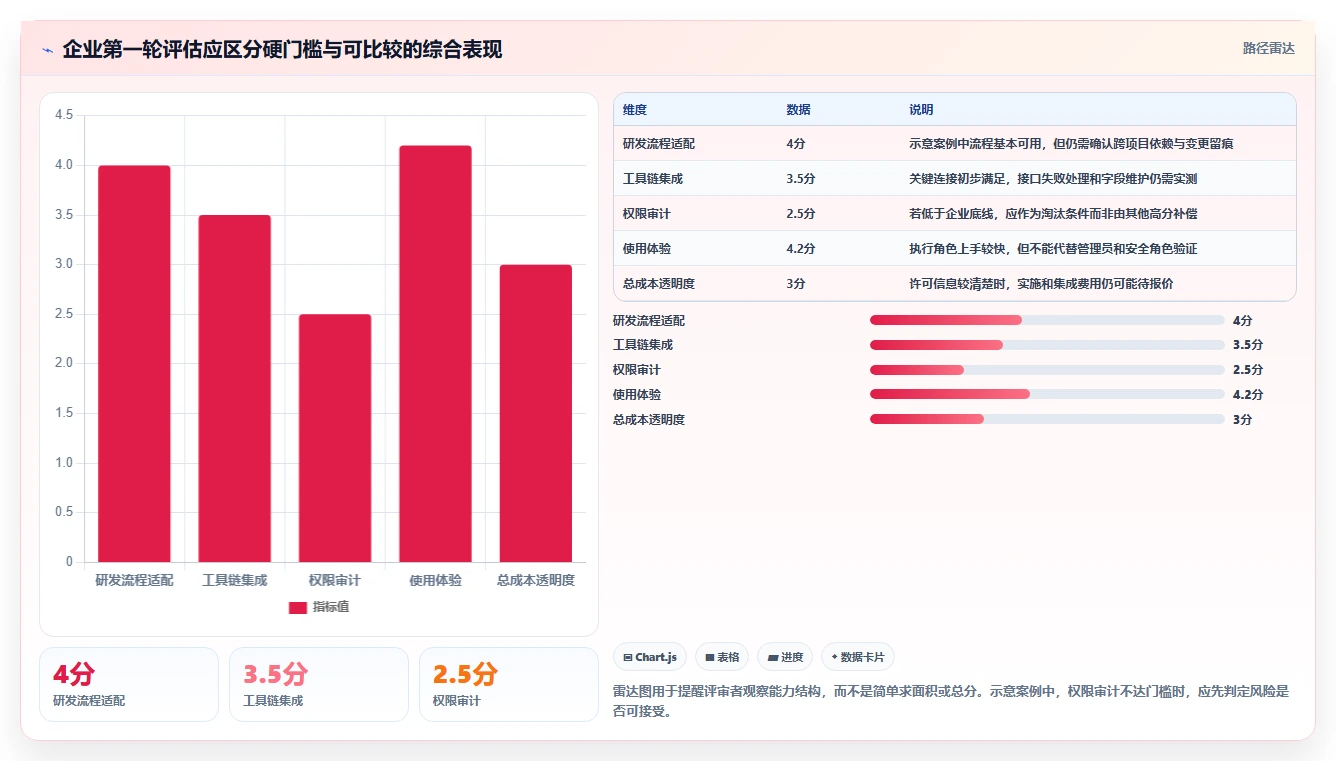
Task: Click the description beginning 许可信息较清楚时
Action: click(x=1041, y=284)
